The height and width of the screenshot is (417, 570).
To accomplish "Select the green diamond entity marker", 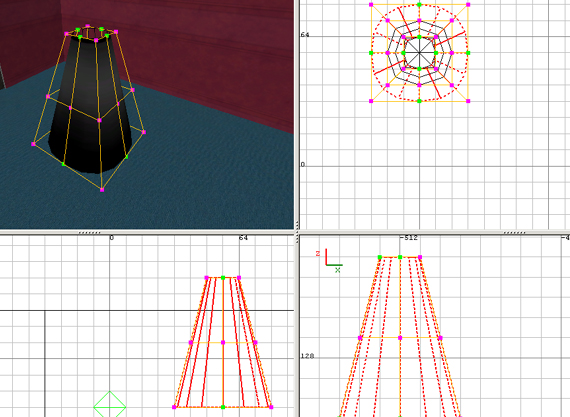I will pos(110,404).
